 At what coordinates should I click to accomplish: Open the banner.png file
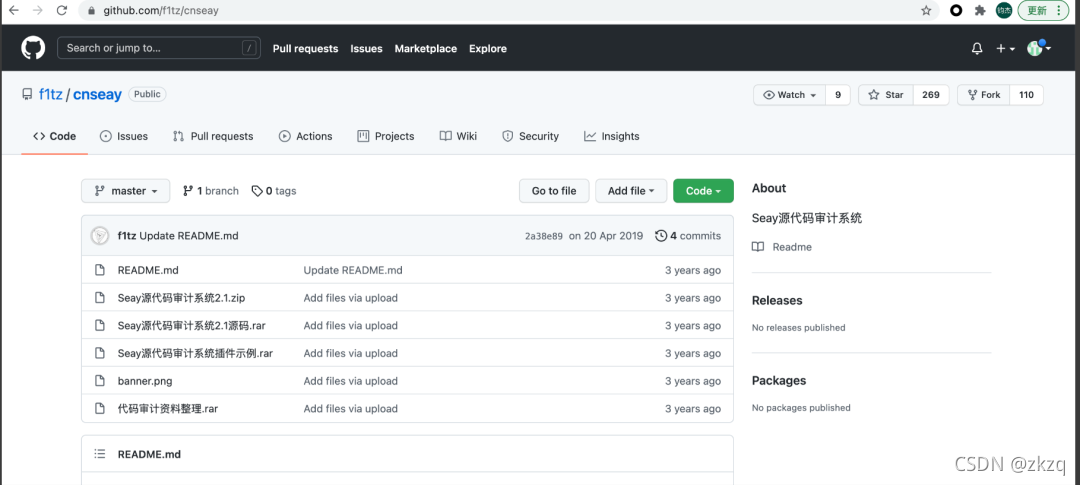click(145, 381)
